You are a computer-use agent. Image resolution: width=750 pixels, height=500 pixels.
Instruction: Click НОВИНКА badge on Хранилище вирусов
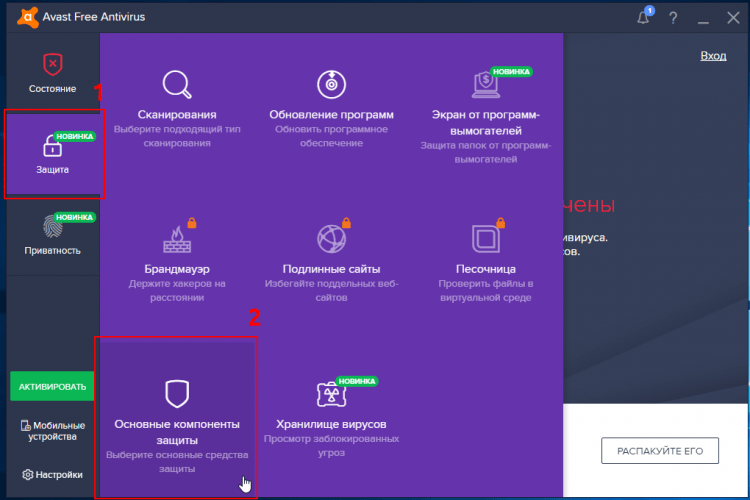357,381
